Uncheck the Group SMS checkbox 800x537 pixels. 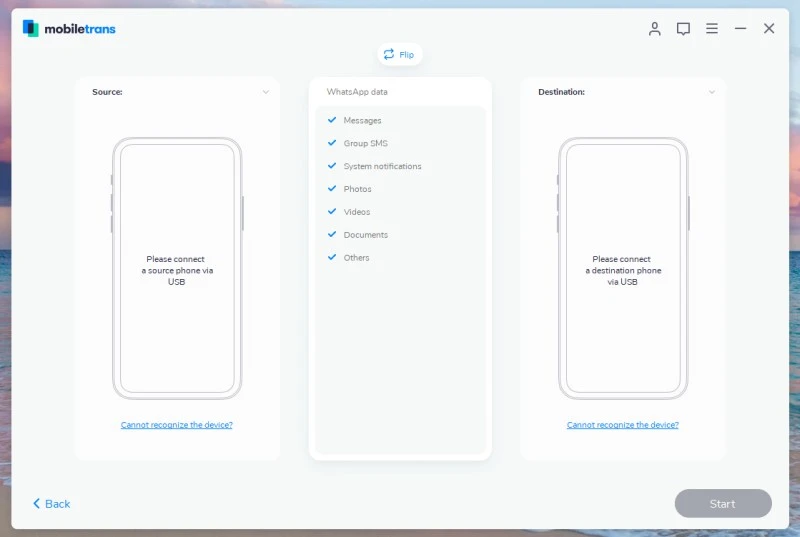pos(332,143)
